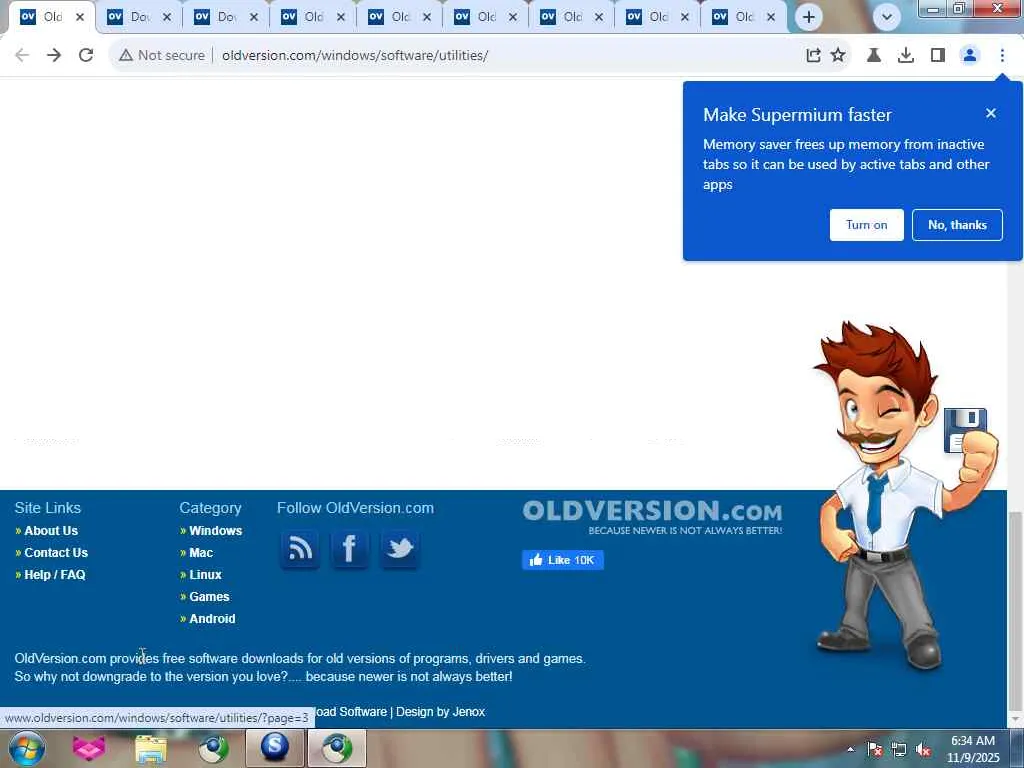Close the second browser tab
This screenshot has width=1024, height=768.
[x=167, y=17]
